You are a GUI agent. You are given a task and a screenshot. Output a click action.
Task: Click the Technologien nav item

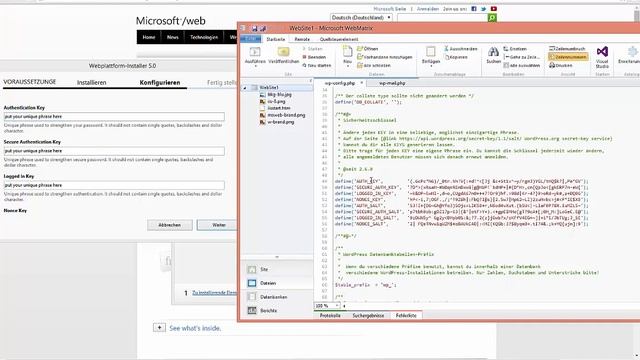click(204, 37)
